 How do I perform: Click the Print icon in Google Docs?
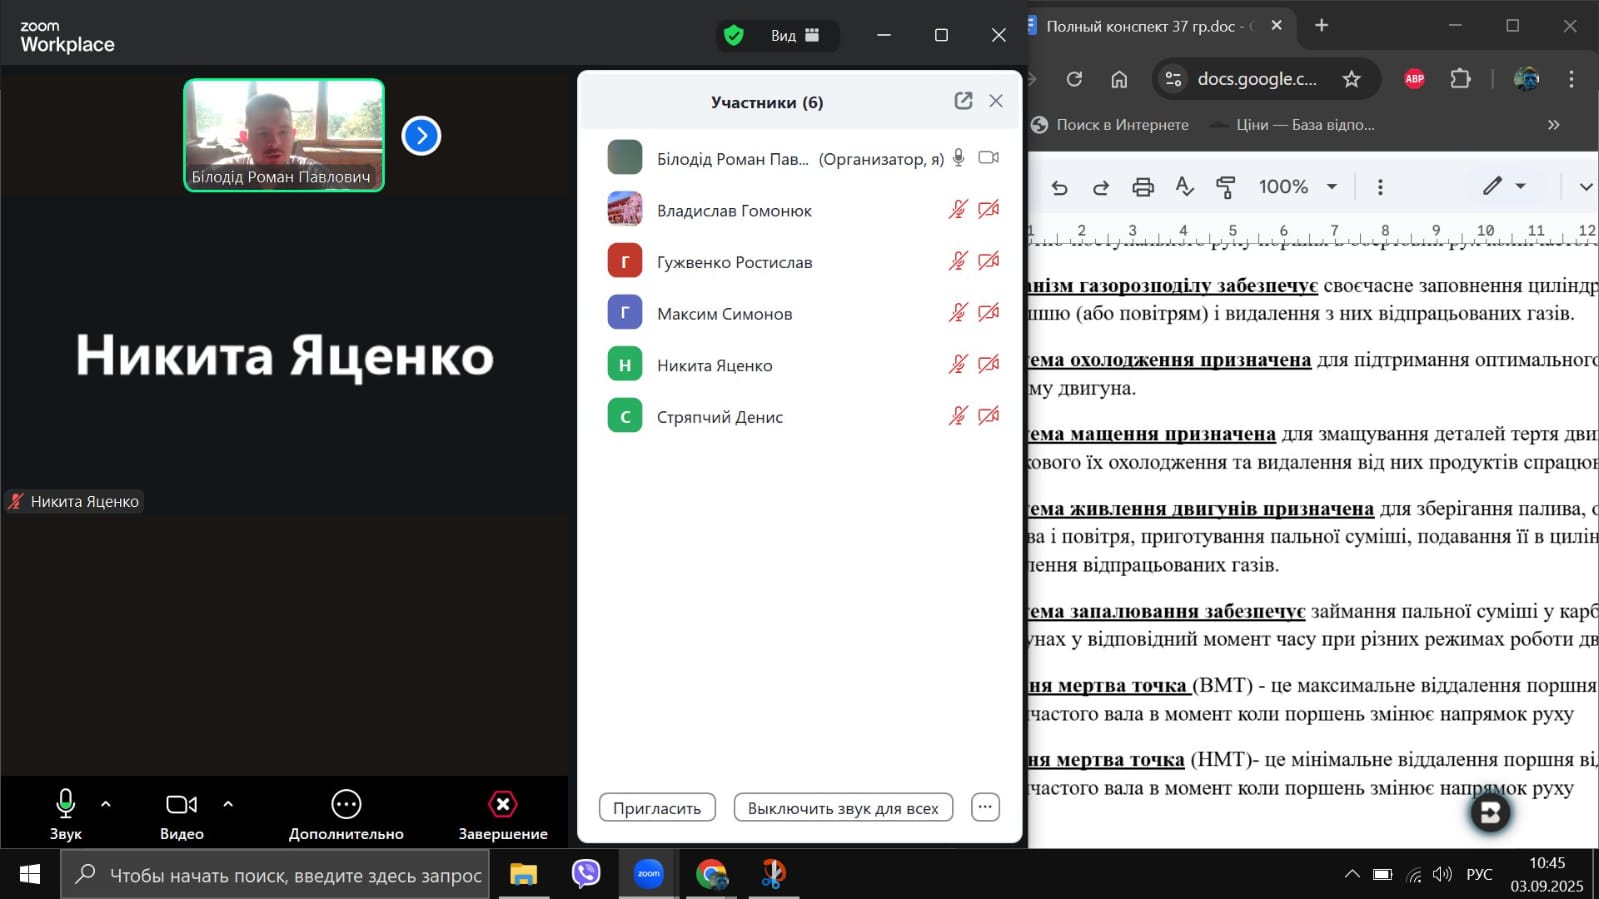tap(1143, 187)
